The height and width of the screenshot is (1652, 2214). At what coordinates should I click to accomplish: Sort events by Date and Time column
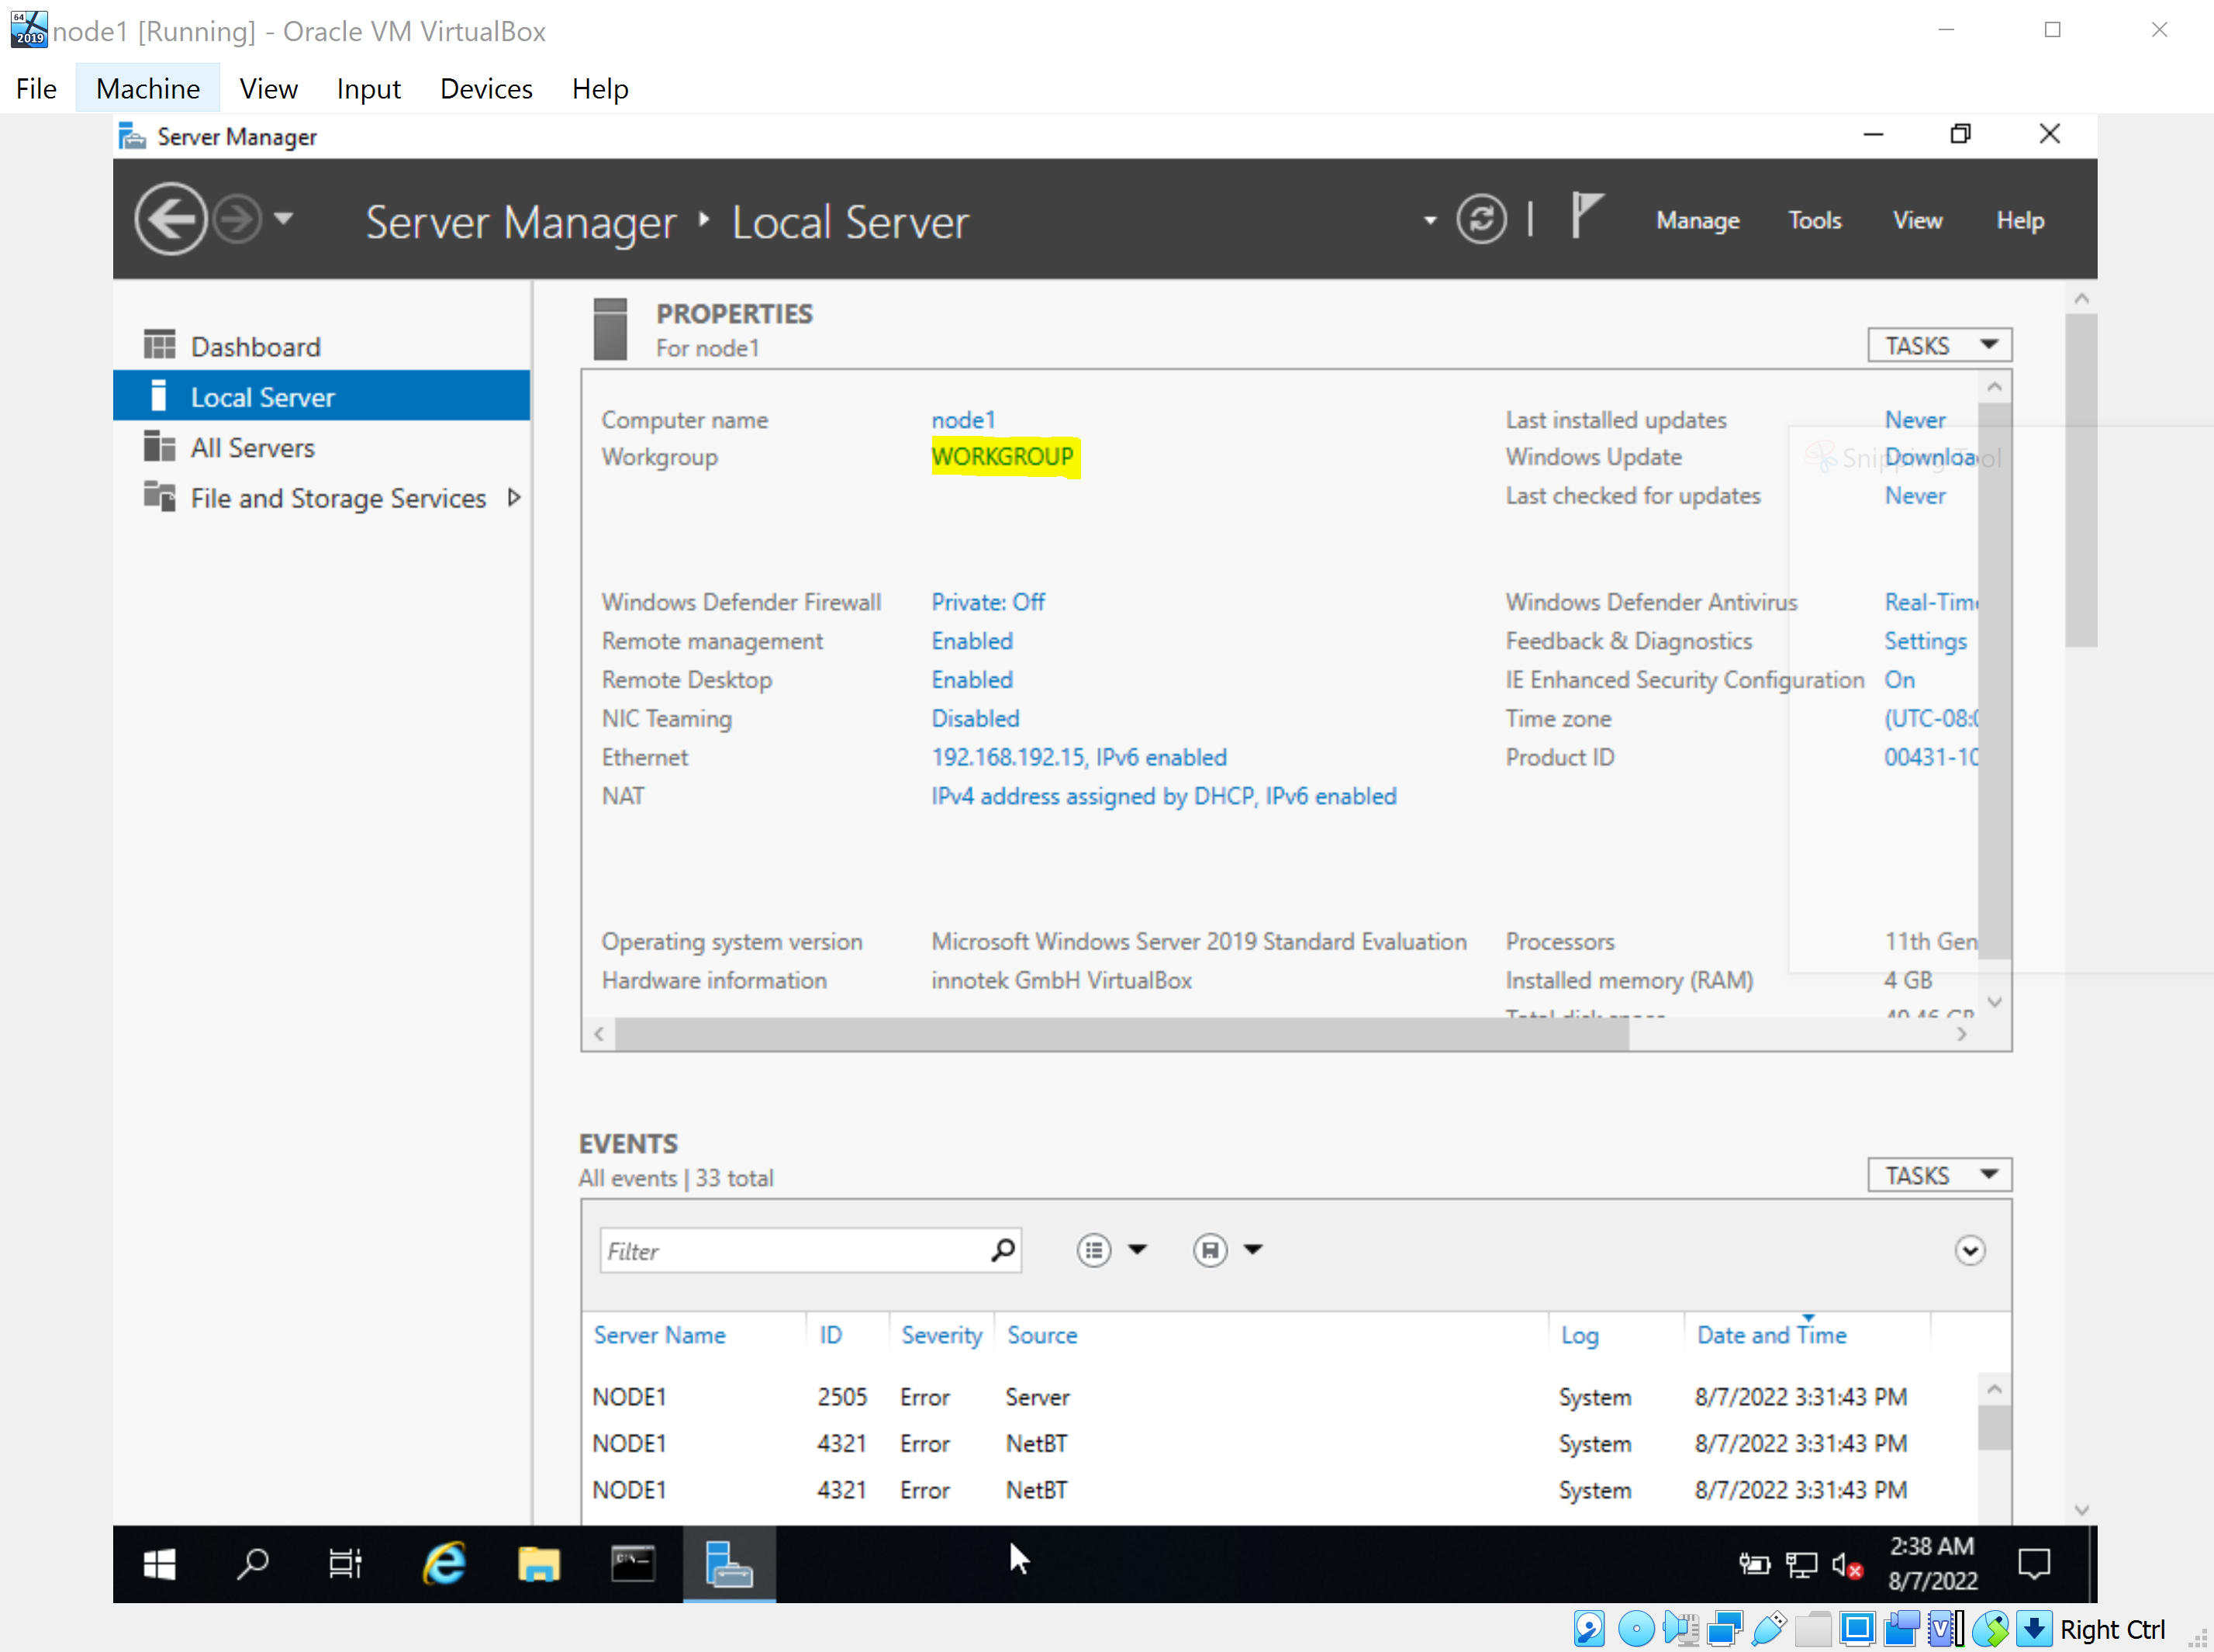[x=1771, y=1335]
